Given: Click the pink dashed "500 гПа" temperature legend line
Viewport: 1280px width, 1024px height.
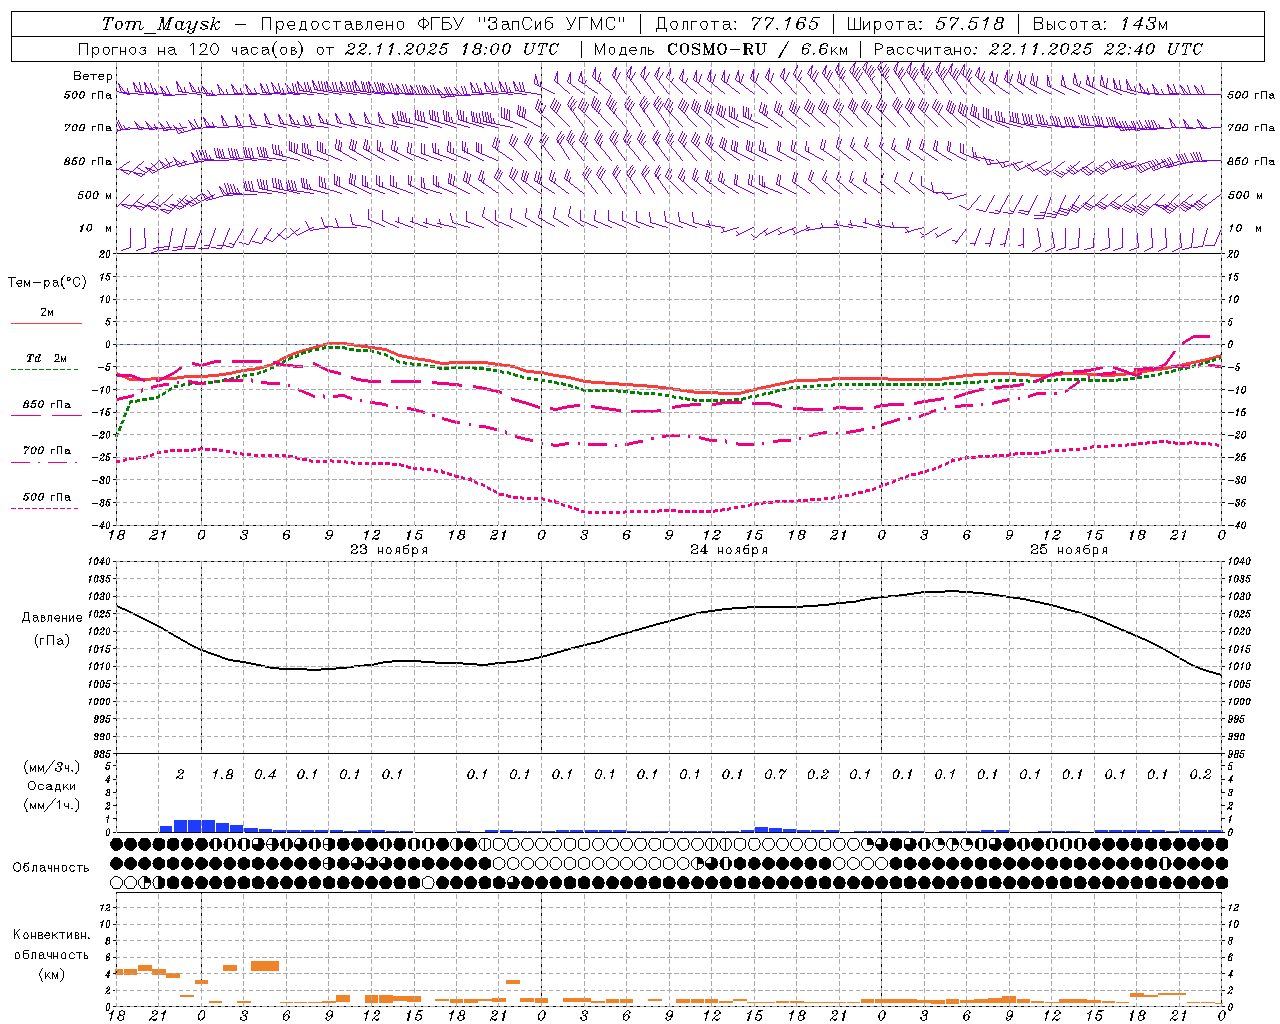Looking at the screenshot, I should (45, 509).
